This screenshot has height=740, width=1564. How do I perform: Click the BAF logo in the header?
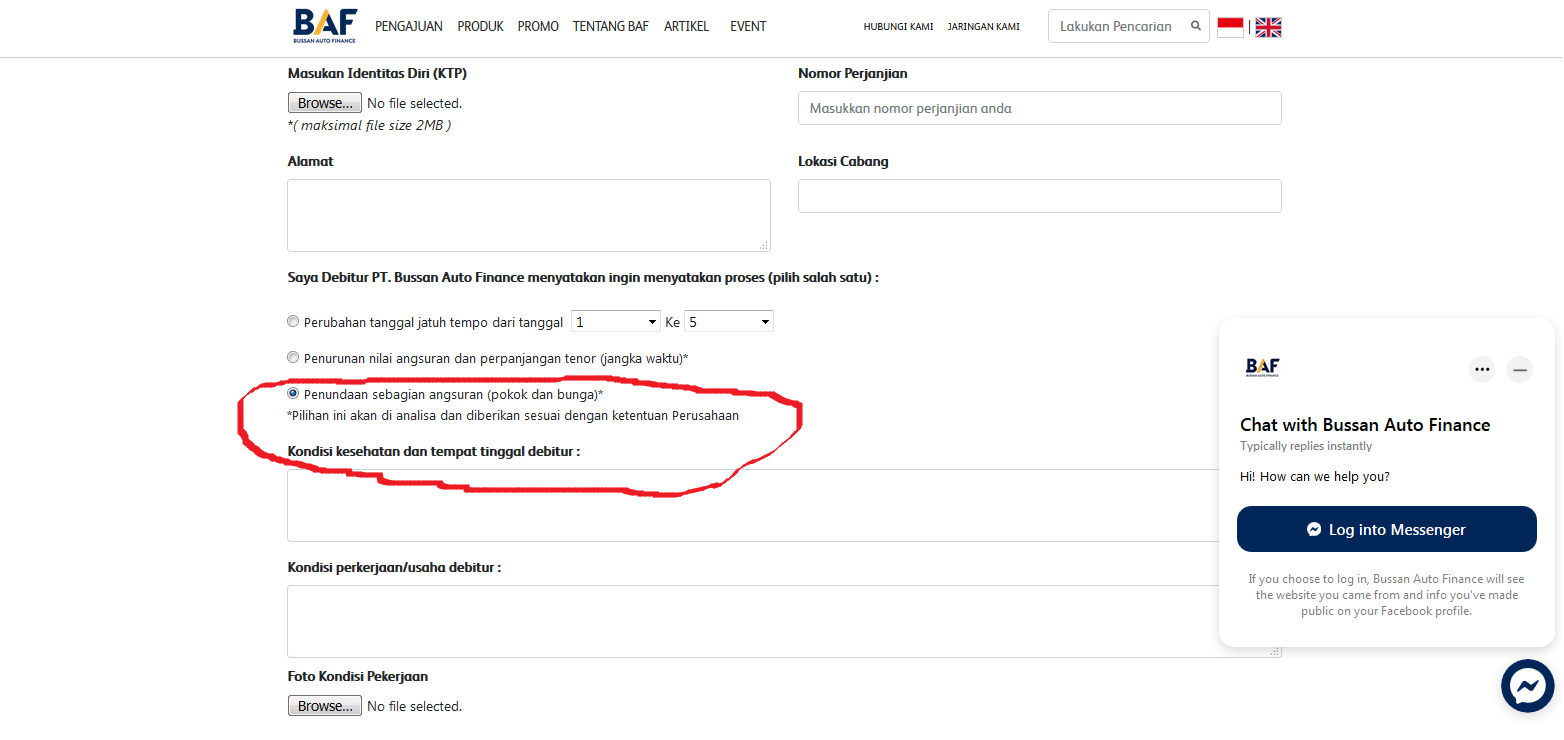[x=323, y=25]
